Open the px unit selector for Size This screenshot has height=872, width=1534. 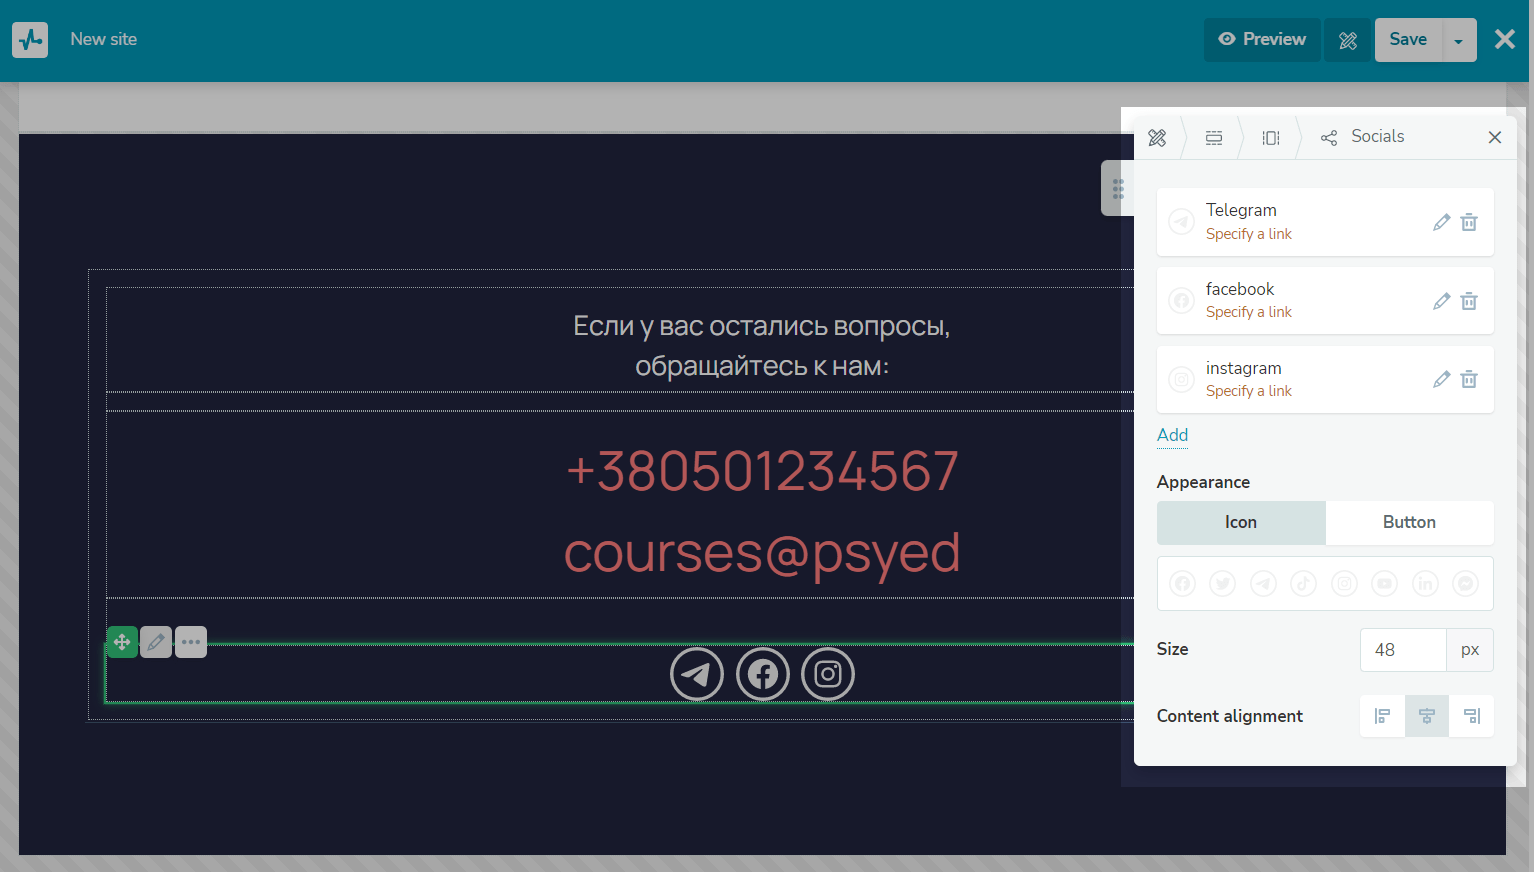[x=1469, y=650]
